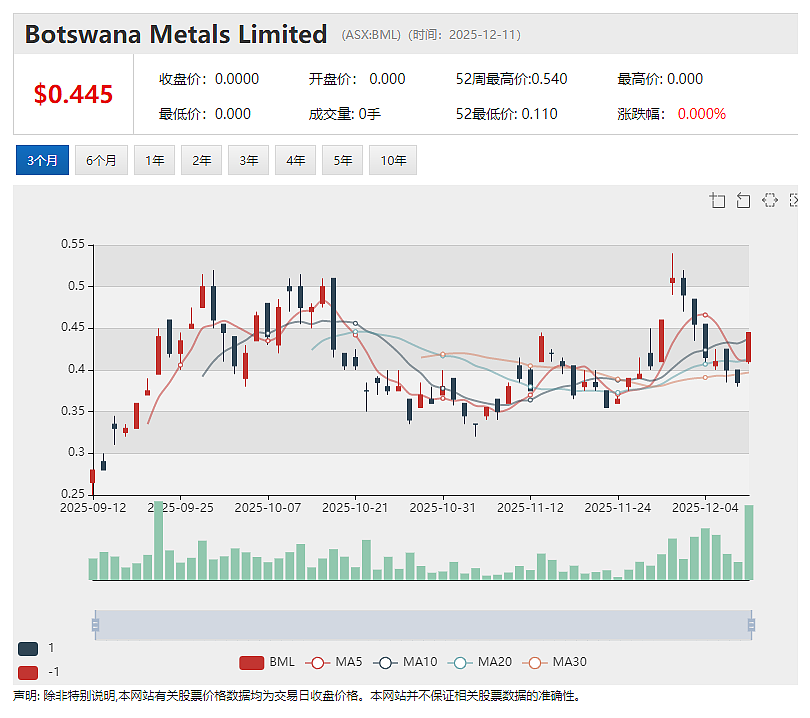810x718 pixels.
Task: Show the 10年 chart range
Action: (x=393, y=160)
